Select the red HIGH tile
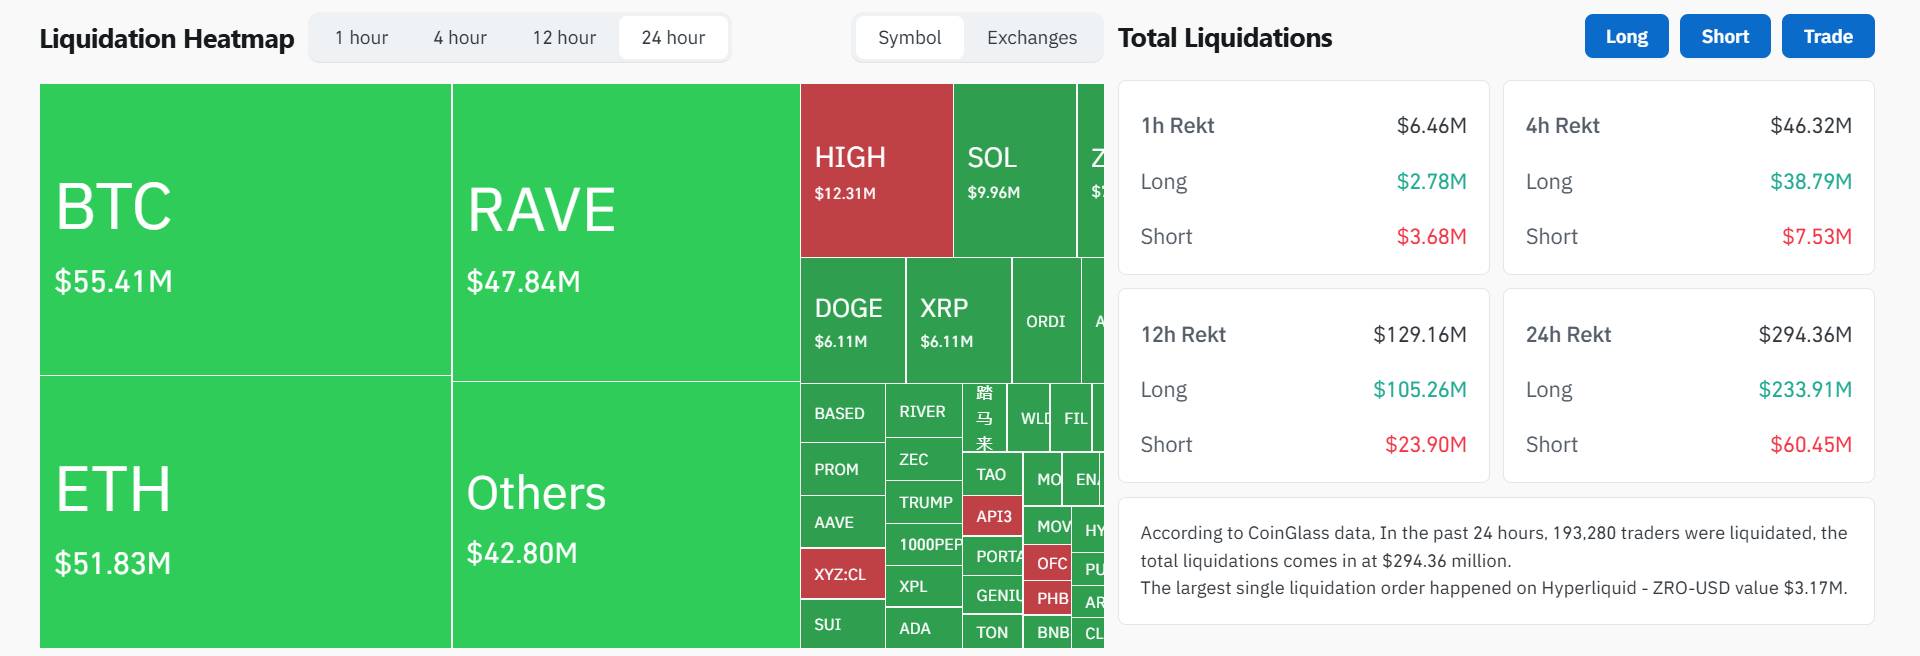Screen dimensions: 1920x656 pos(876,171)
